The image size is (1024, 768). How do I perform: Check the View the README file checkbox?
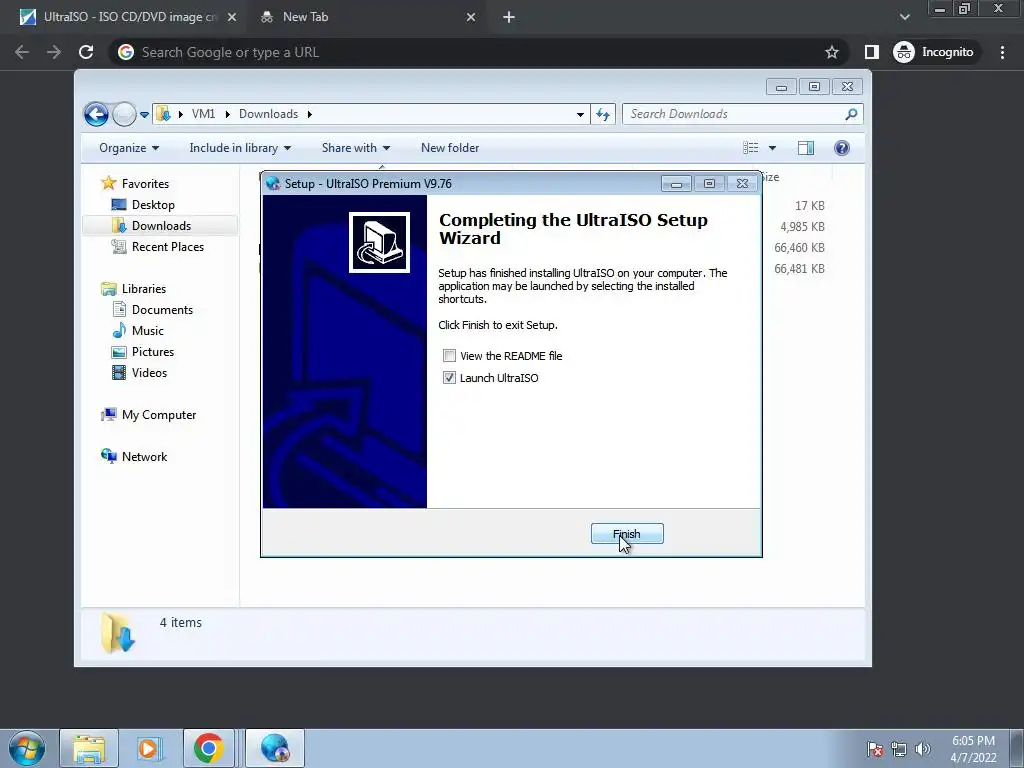[x=449, y=356]
